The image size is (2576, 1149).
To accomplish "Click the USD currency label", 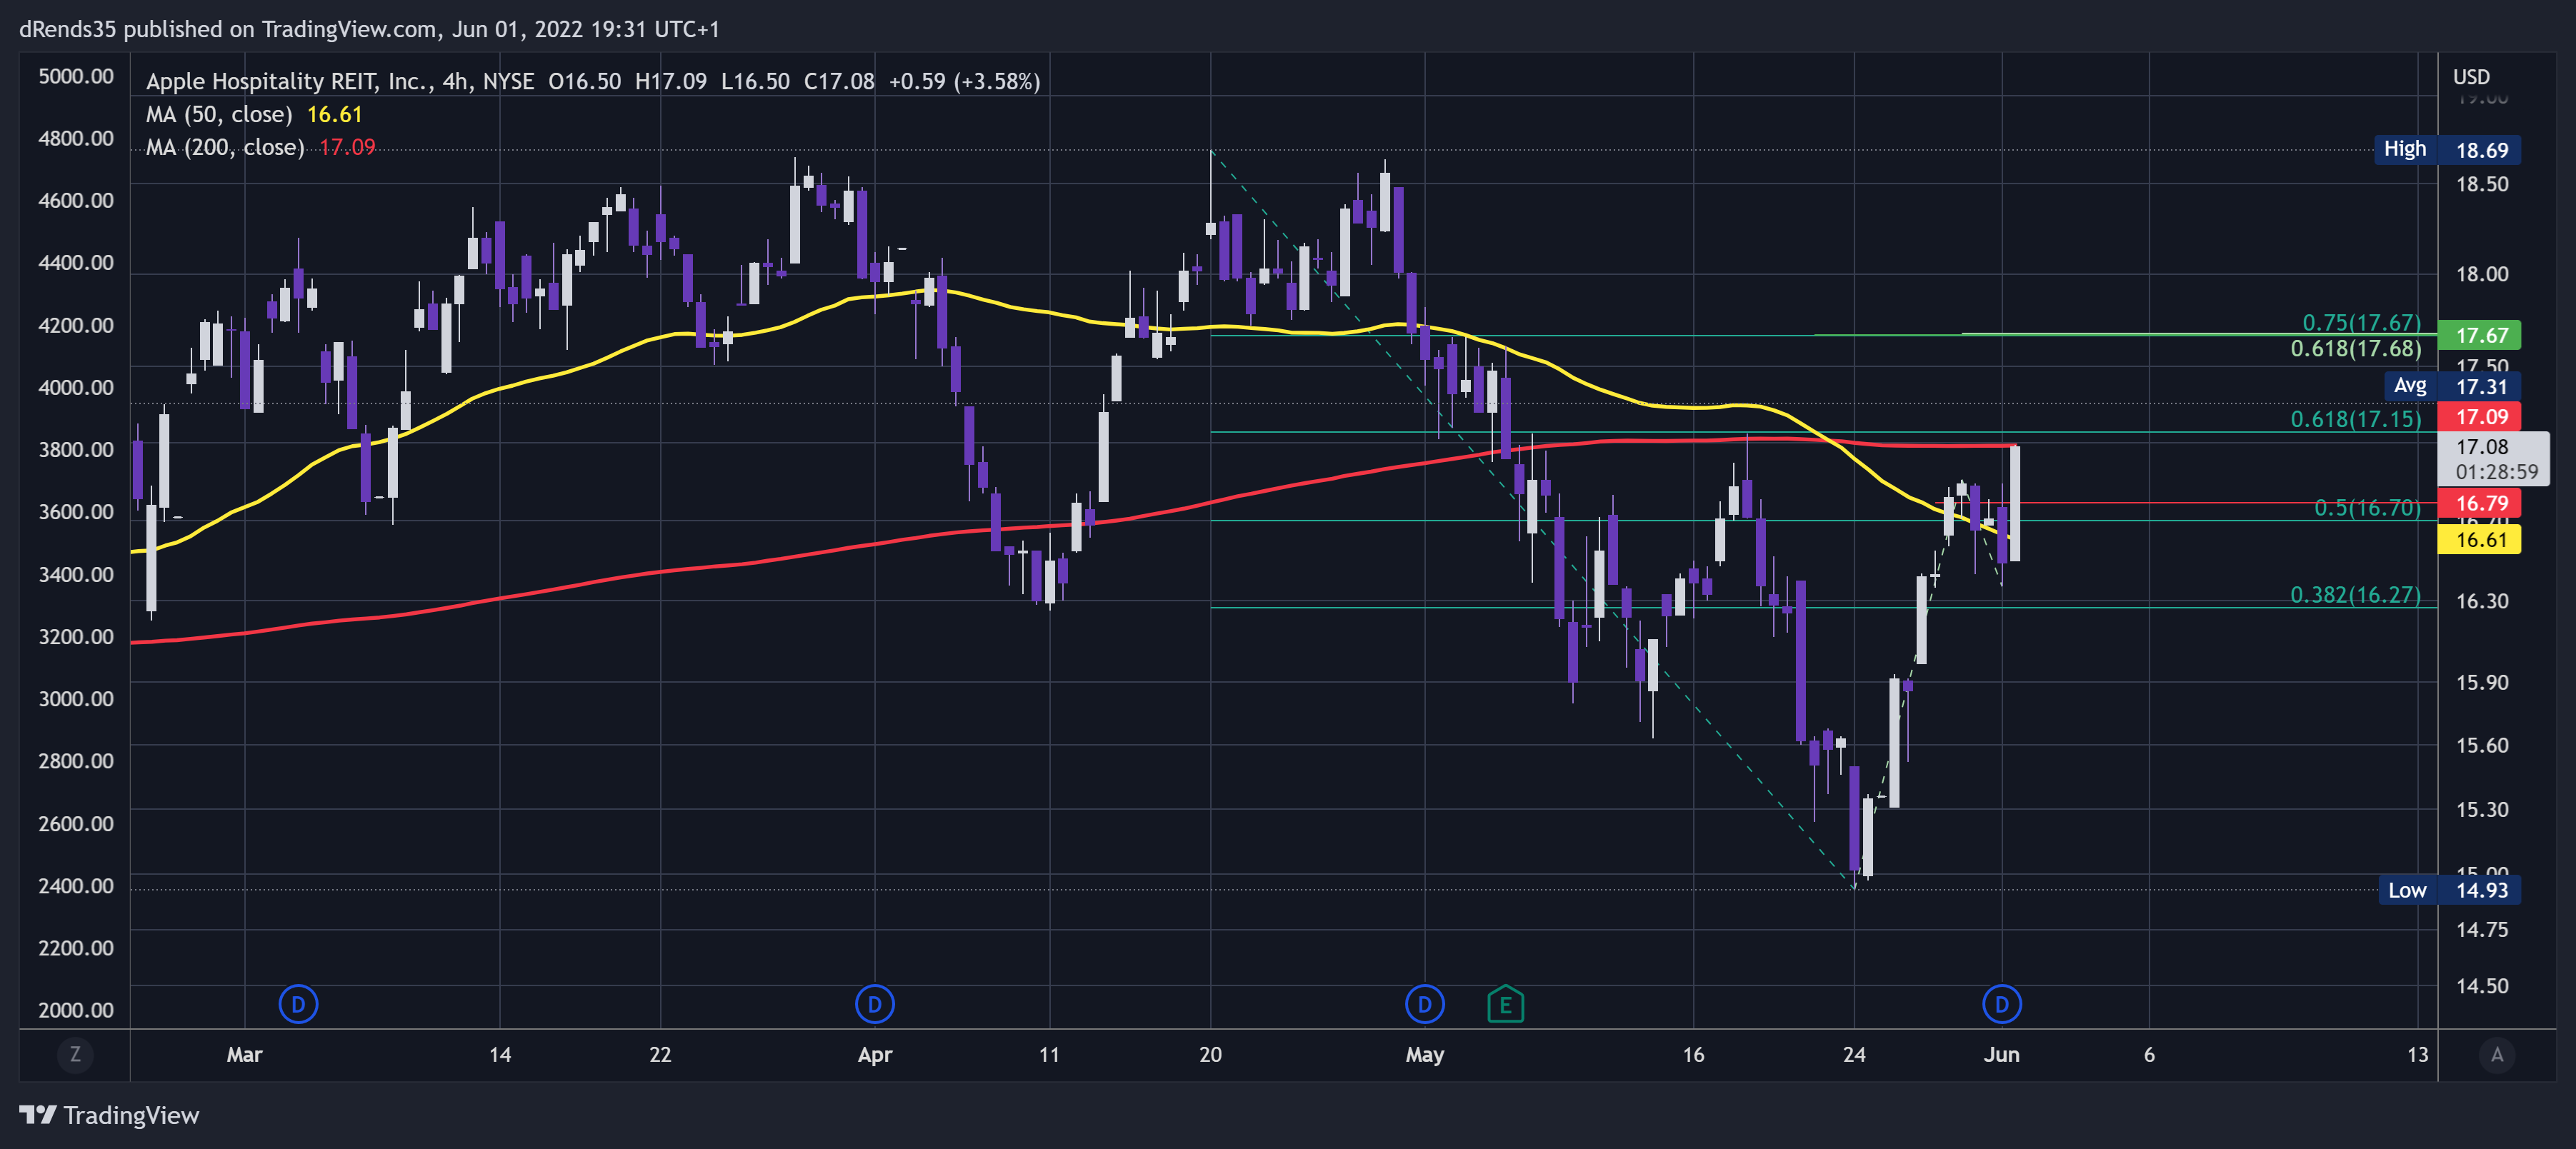I will (2471, 77).
